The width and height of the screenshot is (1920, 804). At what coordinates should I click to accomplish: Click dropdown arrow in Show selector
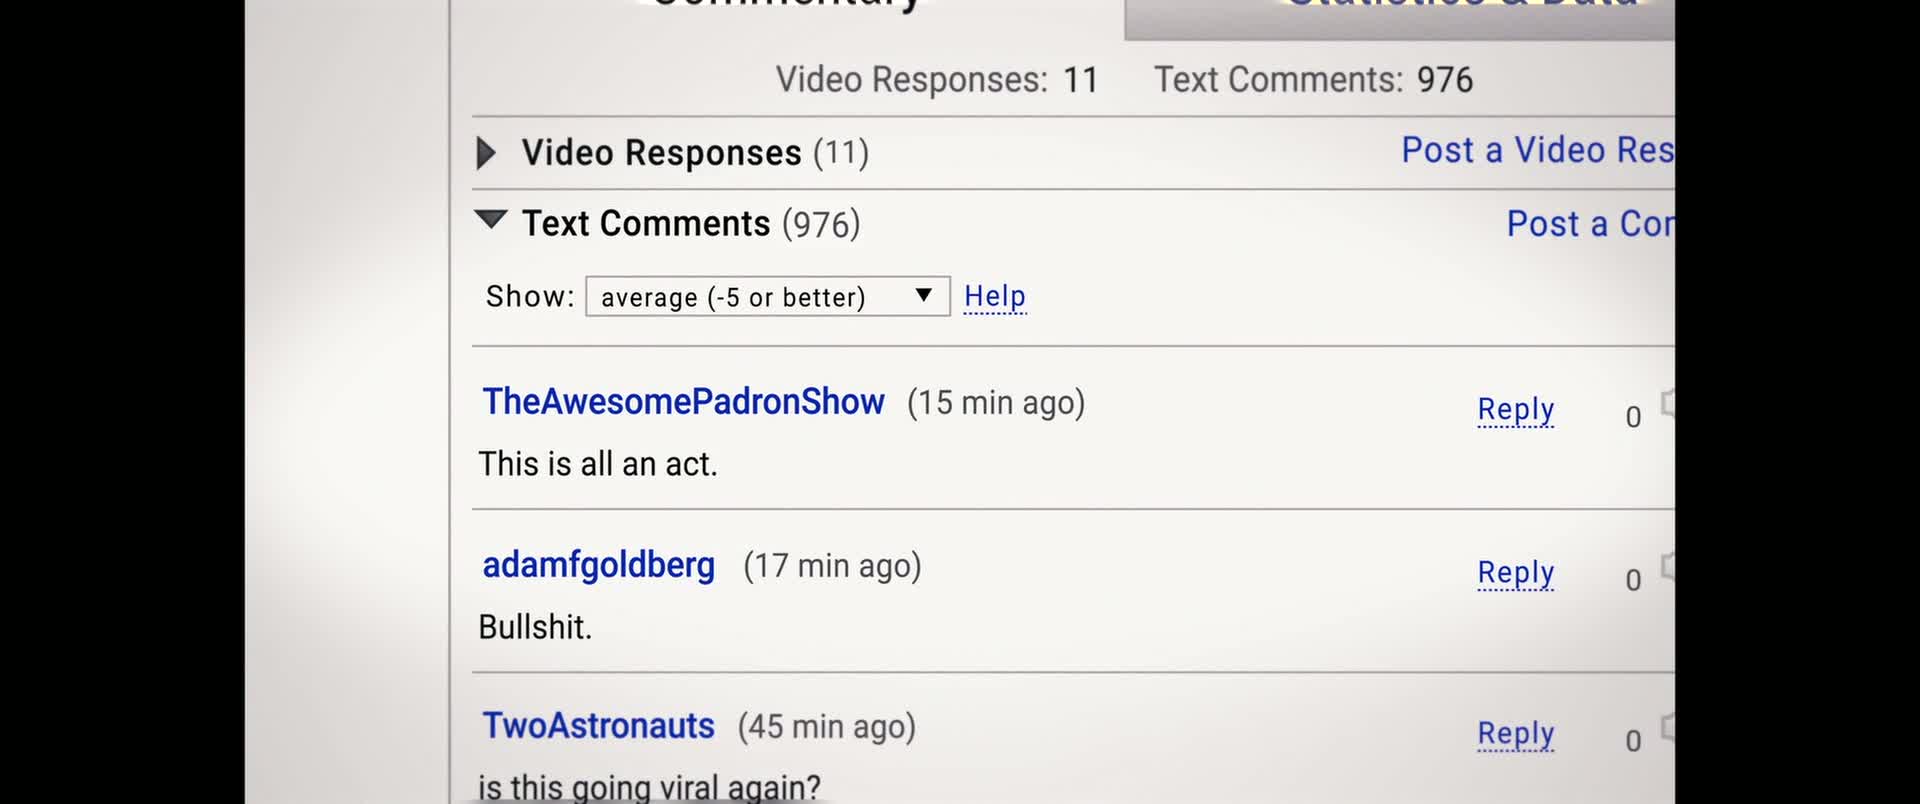click(x=924, y=295)
